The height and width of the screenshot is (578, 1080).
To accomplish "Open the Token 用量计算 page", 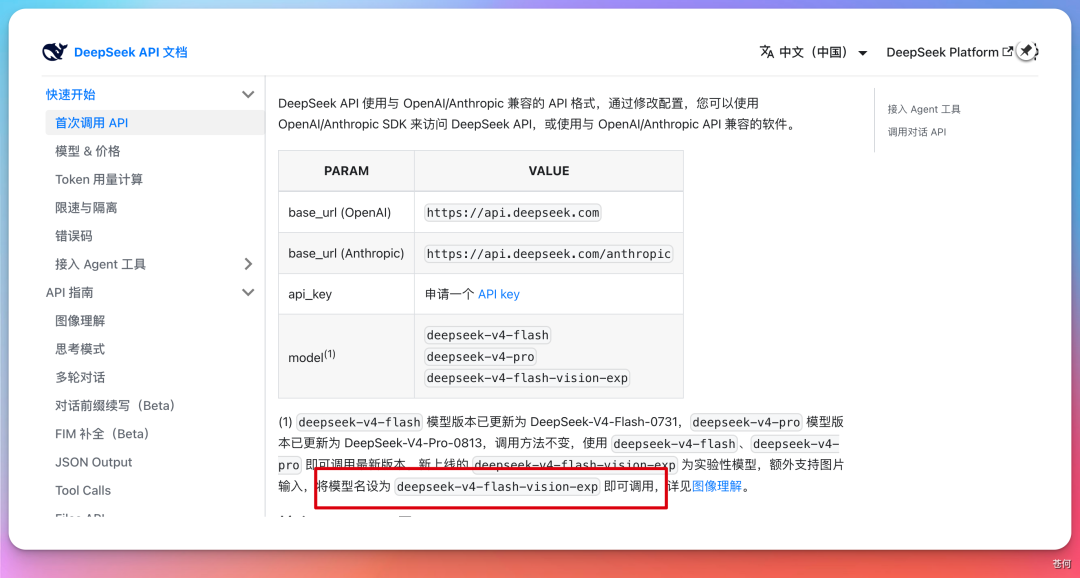I will click(99, 179).
